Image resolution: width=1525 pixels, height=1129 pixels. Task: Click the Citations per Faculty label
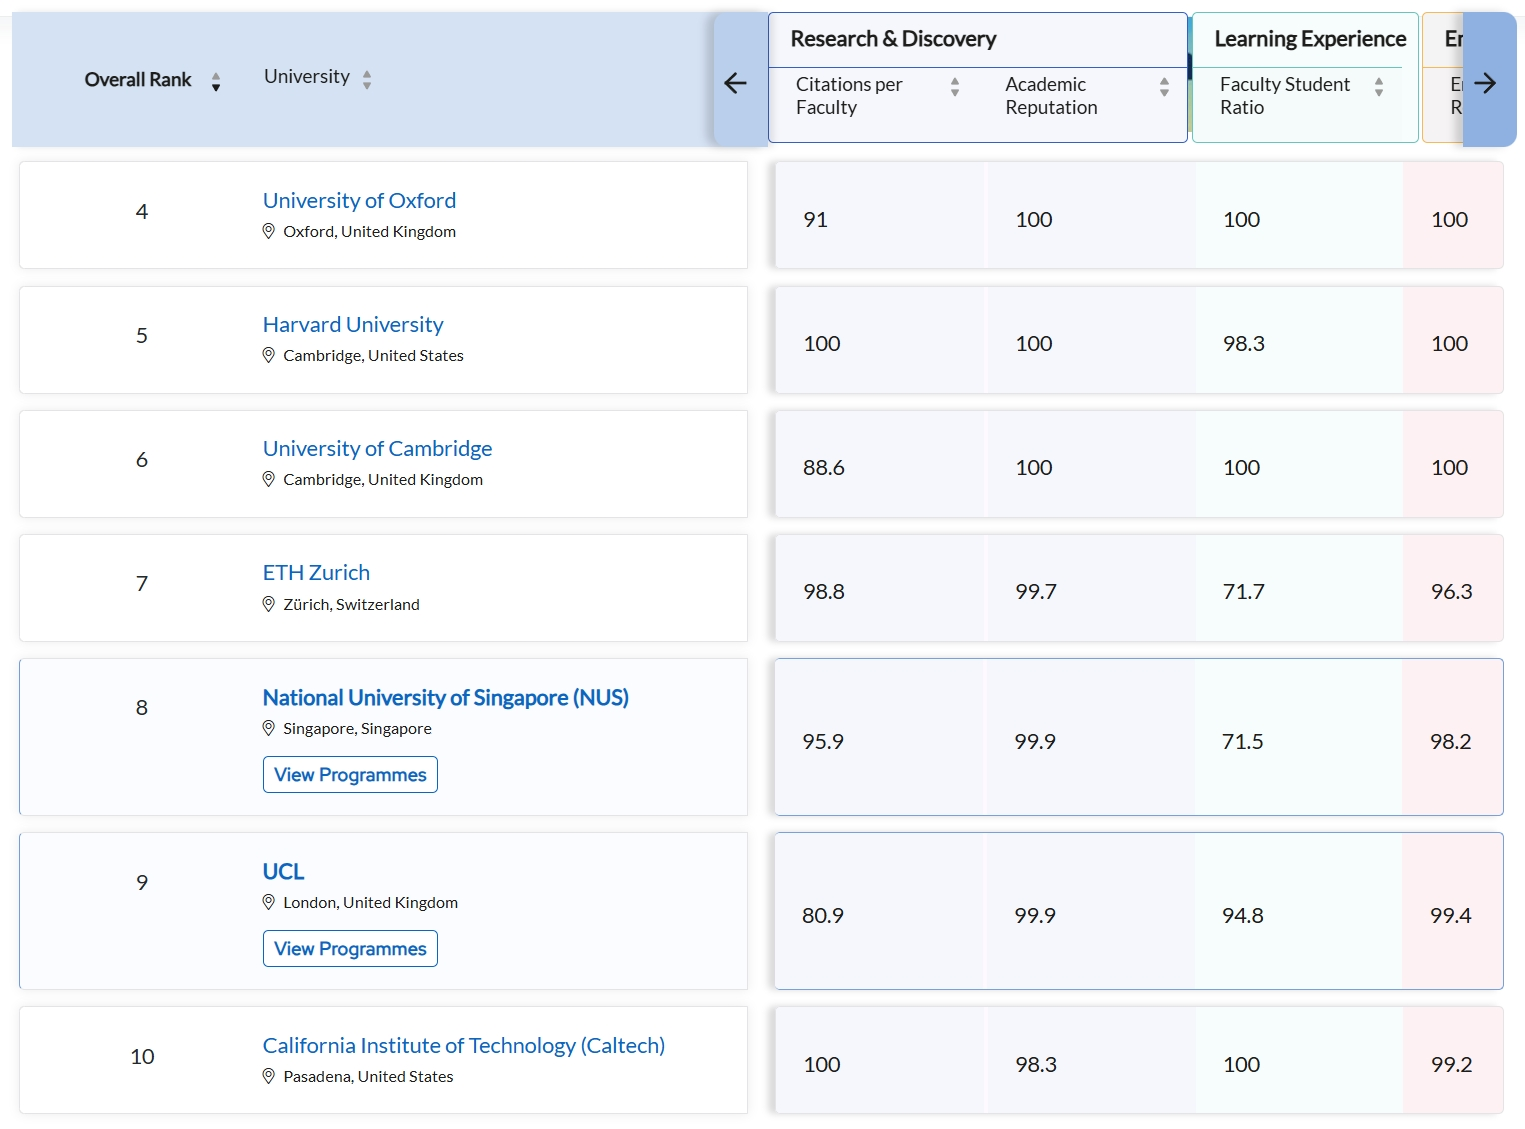[849, 96]
